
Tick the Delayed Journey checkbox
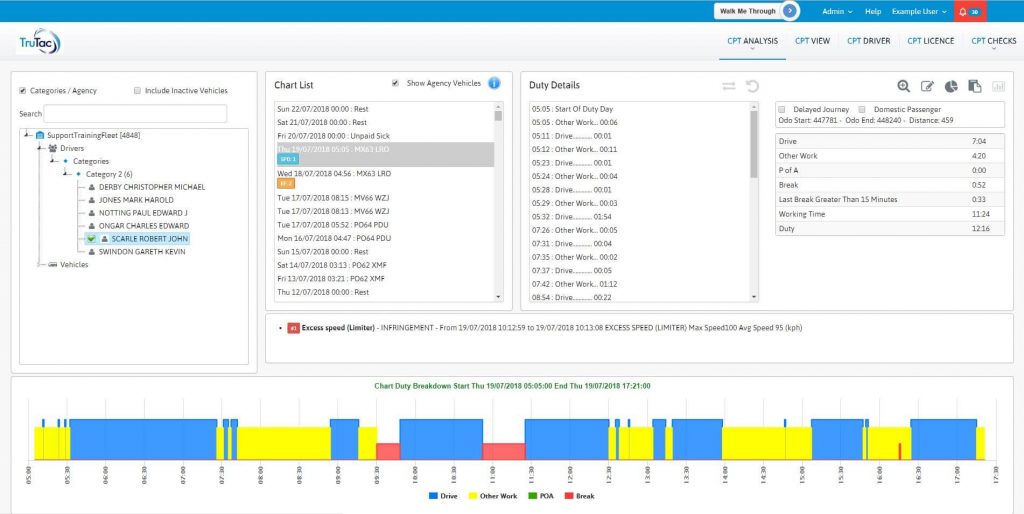783,109
